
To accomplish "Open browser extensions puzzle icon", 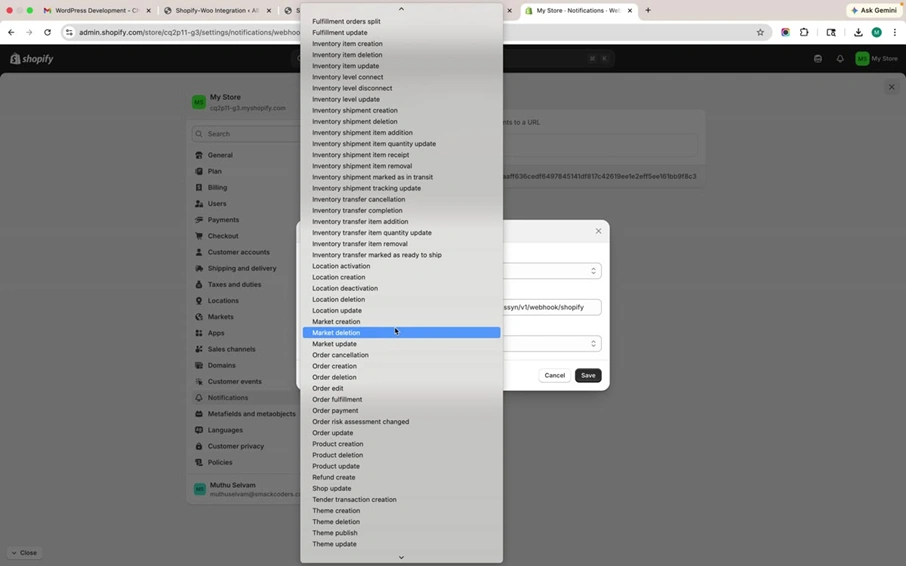I will pyautogui.click(x=804, y=32).
